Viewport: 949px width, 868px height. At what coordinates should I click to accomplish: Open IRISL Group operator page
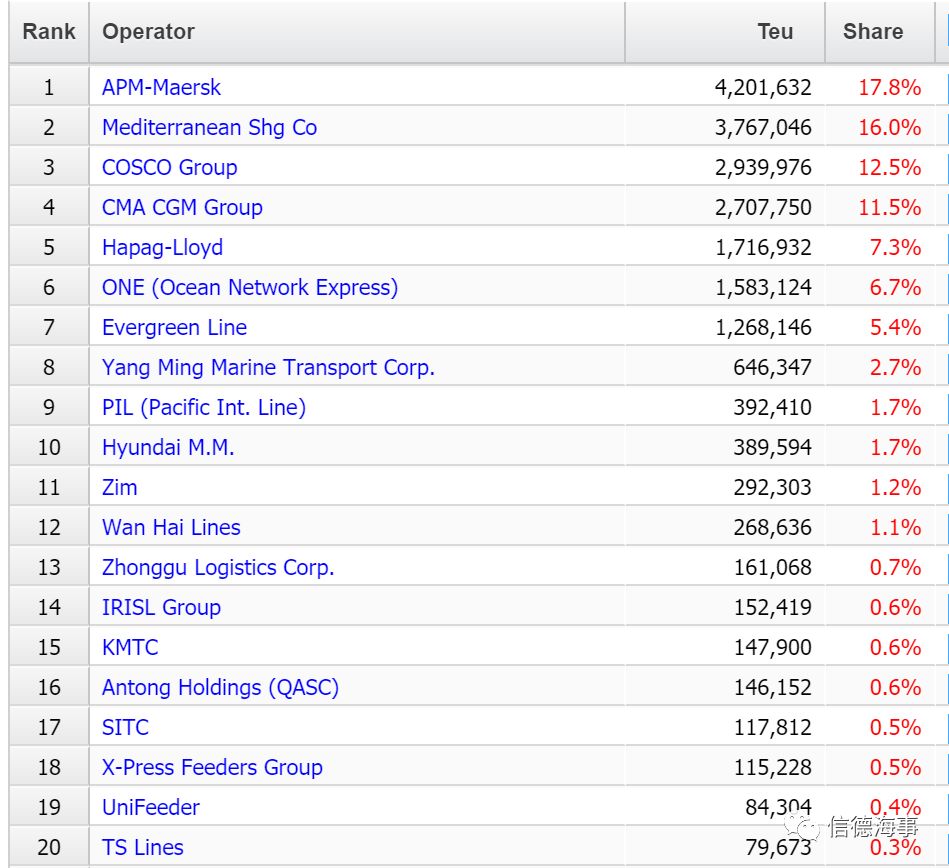(x=161, y=607)
